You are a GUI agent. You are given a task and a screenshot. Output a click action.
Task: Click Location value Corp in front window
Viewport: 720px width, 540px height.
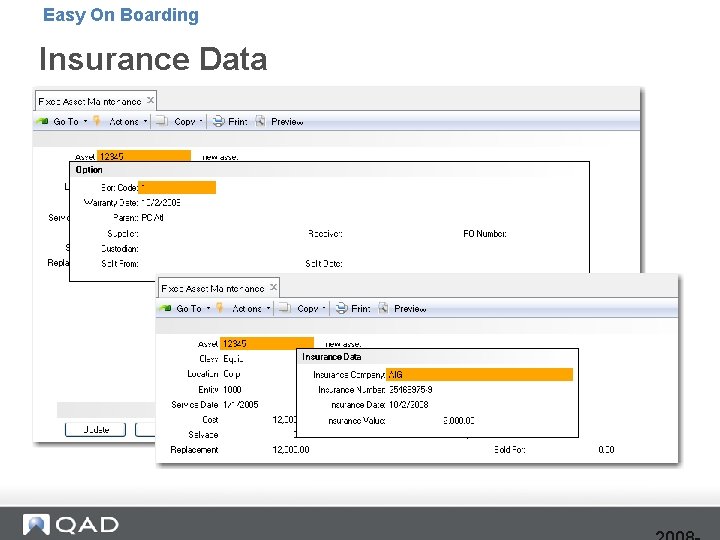[232, 374]
